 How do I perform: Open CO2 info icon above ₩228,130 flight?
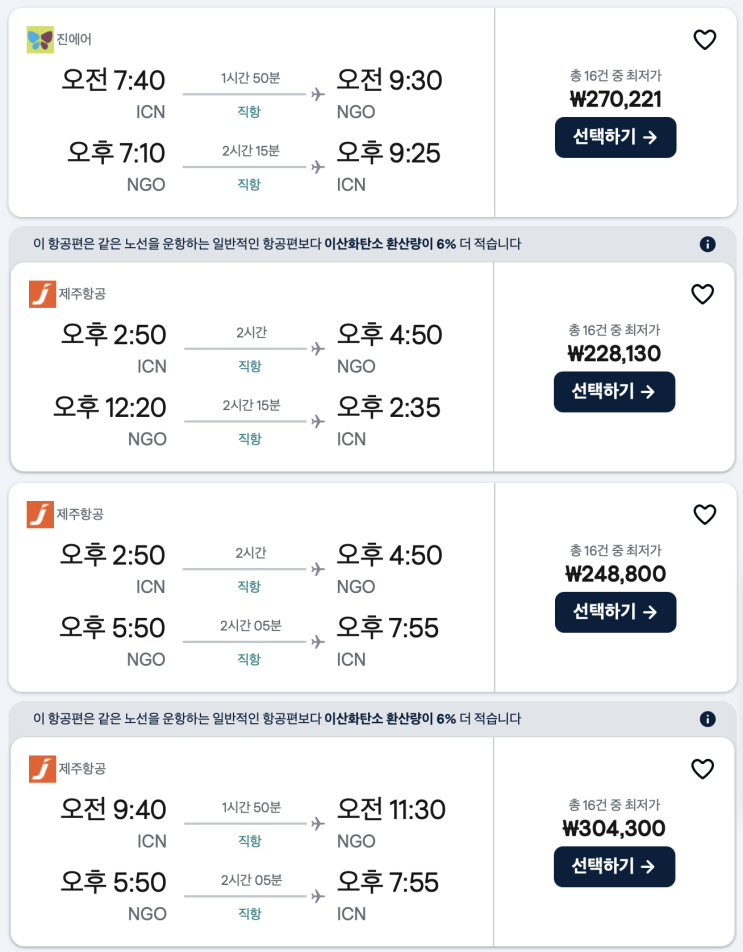(707, 244)
